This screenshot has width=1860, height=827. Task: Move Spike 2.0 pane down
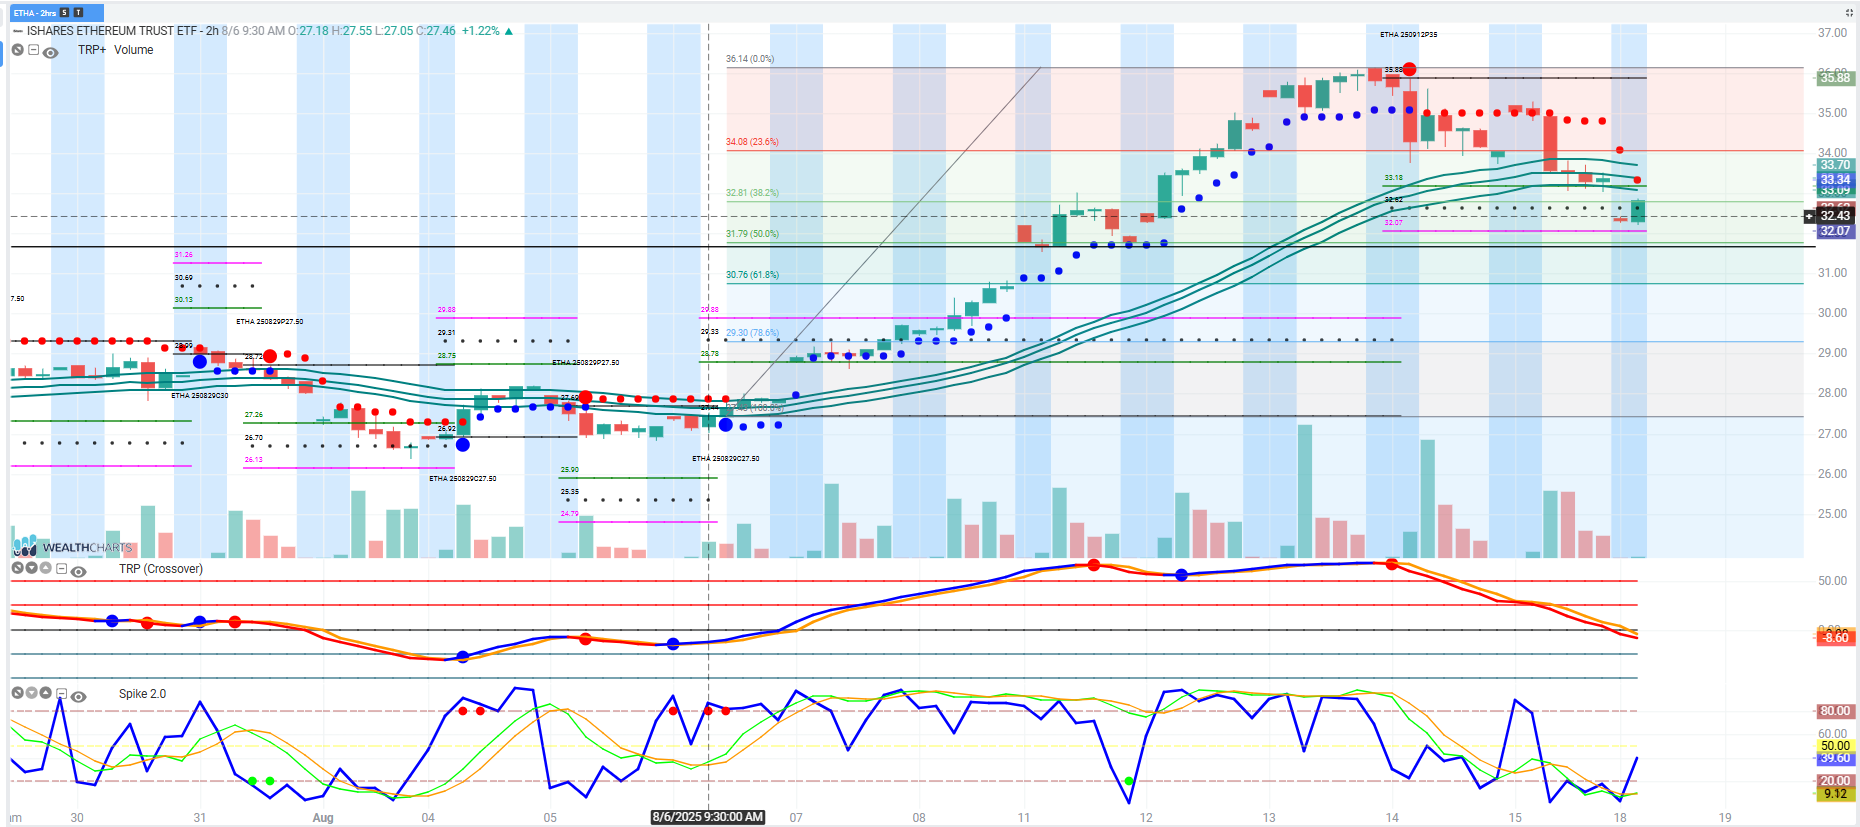pos(31,693)
